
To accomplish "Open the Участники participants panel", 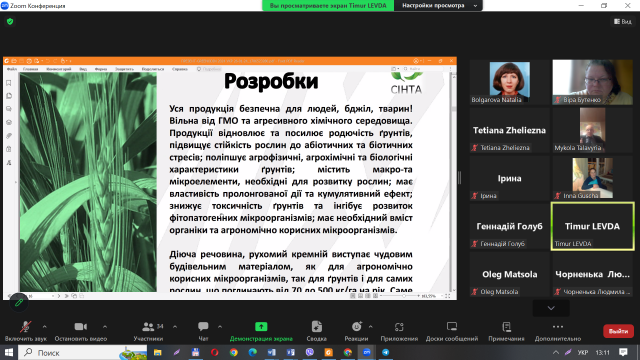I will [148, 331].
